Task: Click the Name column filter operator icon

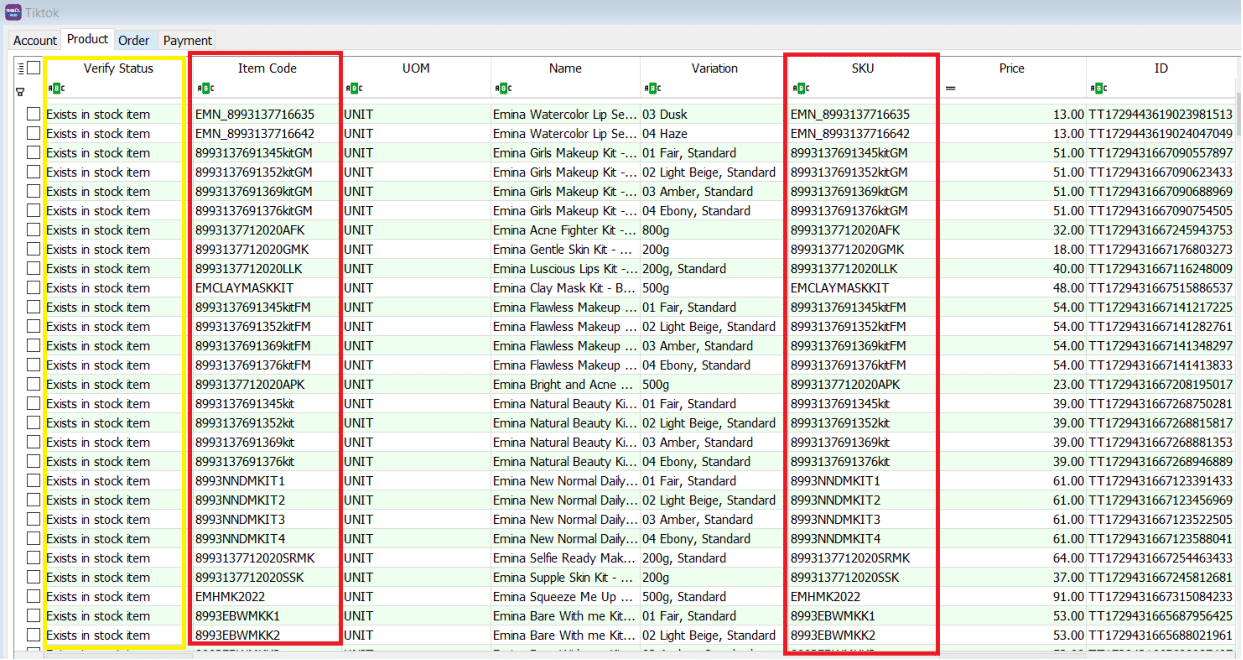Action: coord(502,89)
